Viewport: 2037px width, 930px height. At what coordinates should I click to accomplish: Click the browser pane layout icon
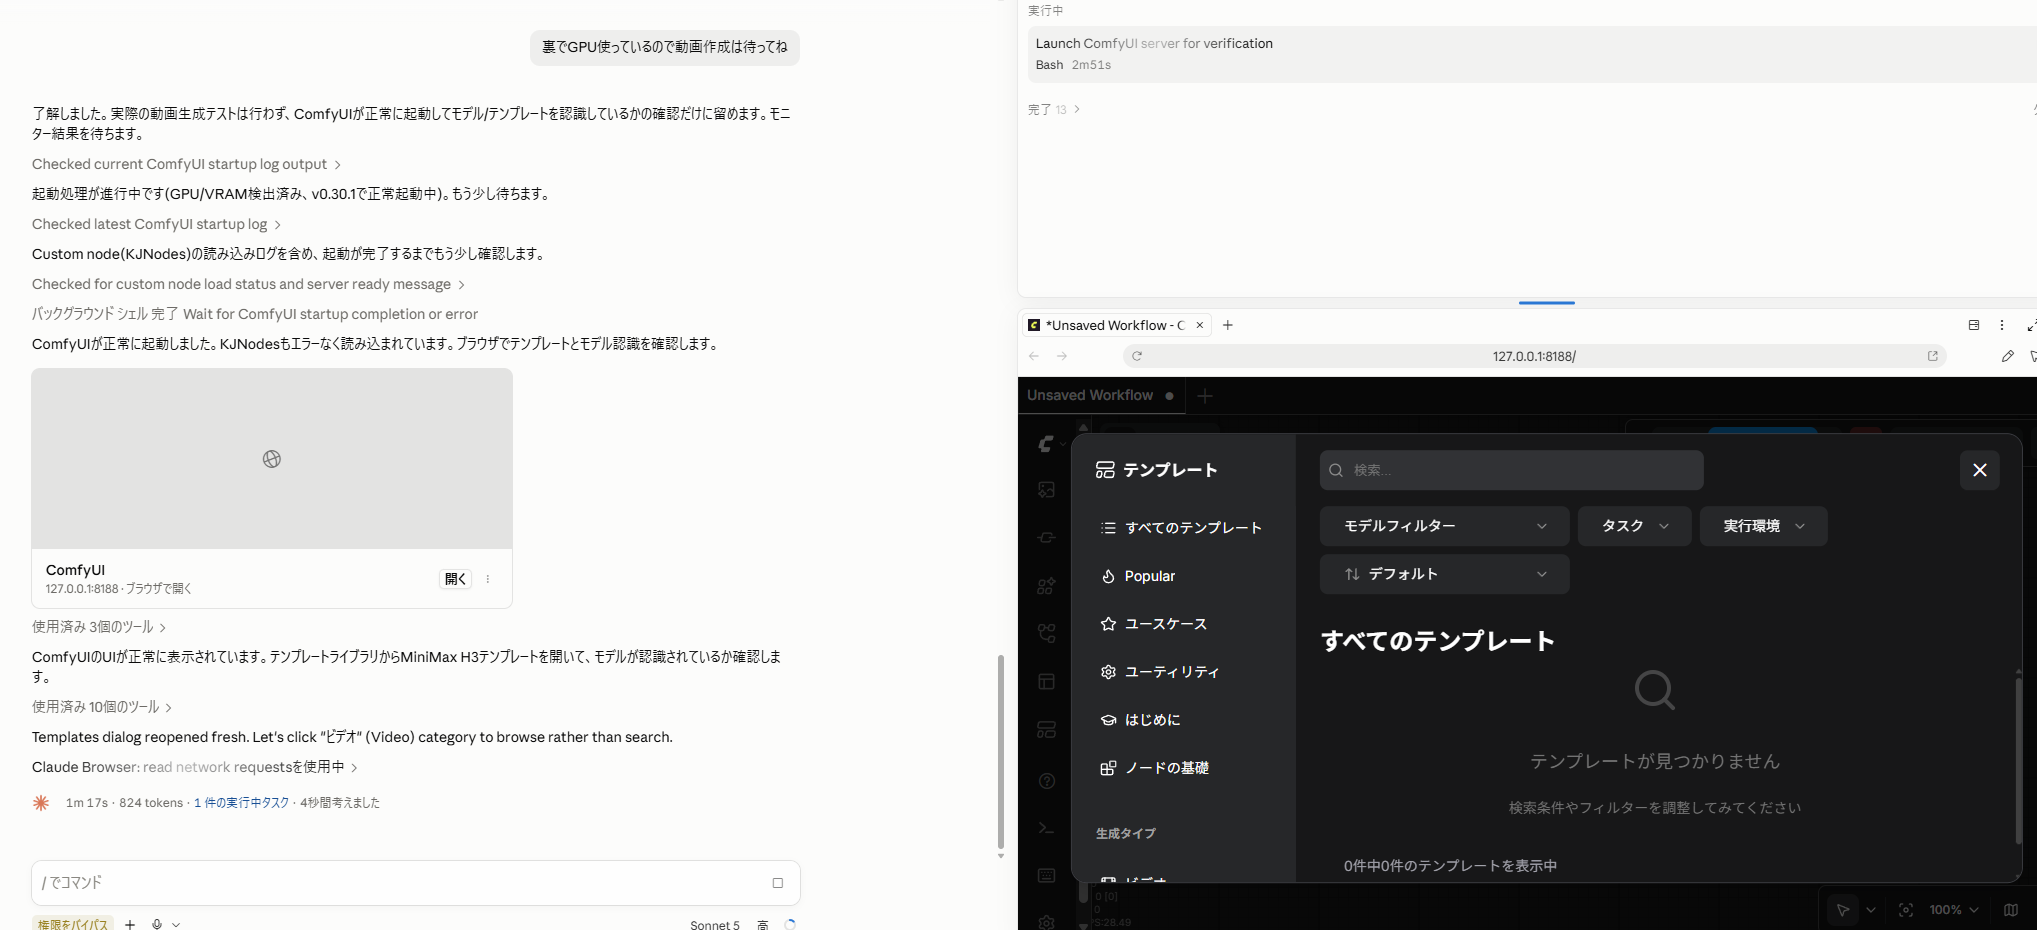pyautogui.click(x=1973, y=325)
